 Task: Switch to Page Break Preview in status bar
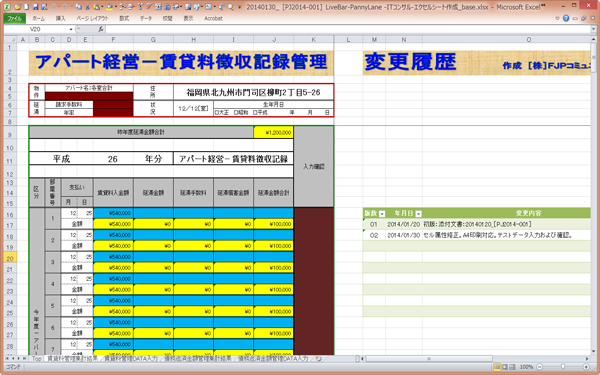(x=512, y=367)
